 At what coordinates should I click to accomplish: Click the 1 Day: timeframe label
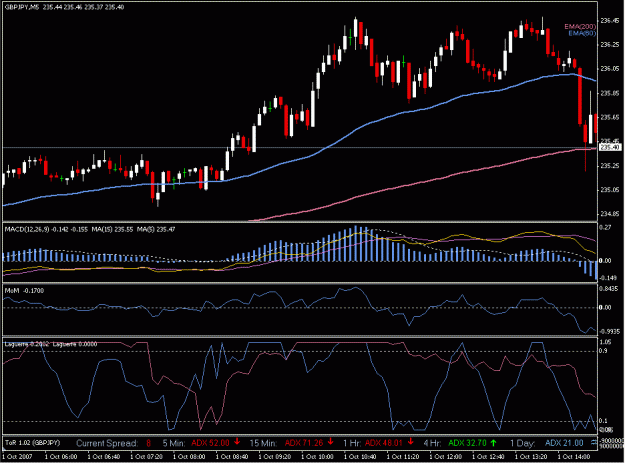(x=522, y=443)
